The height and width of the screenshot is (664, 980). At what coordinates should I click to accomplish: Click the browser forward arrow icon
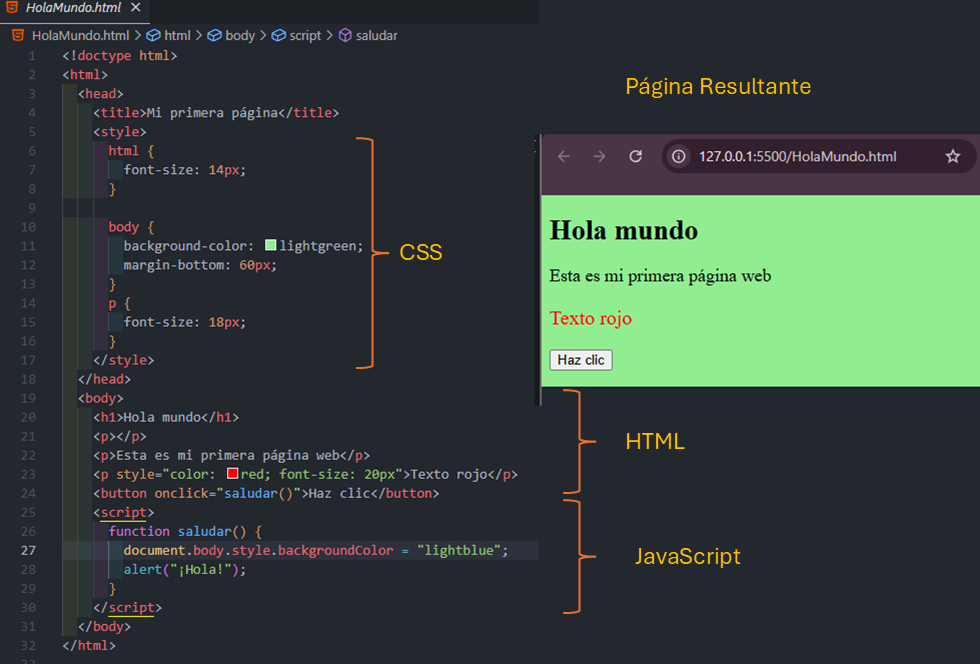point(599,156)
